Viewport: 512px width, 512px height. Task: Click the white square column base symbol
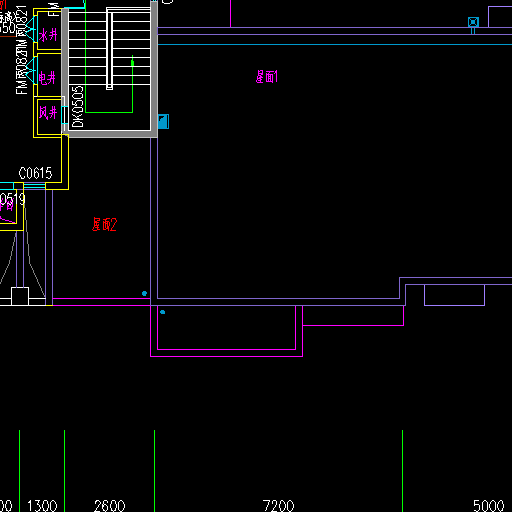[20, 296]
